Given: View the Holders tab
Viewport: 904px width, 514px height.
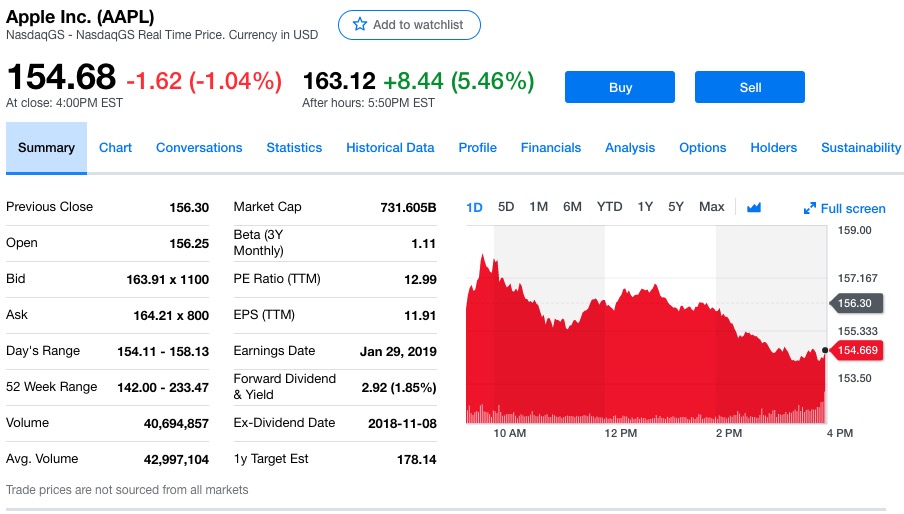Looking at the screenshot, I should click(x=773, y=148).
